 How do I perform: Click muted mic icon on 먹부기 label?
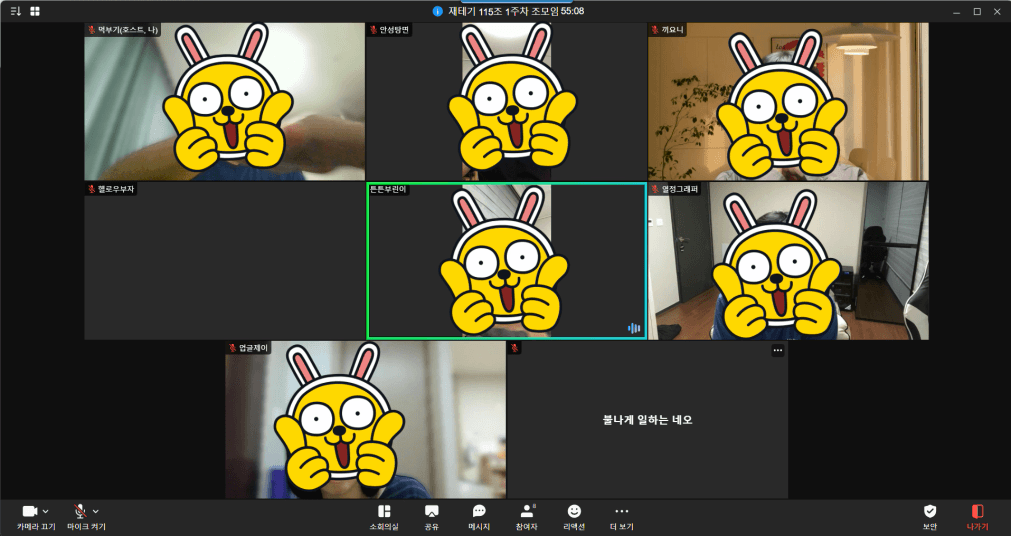pyautogui.click(x=92, y=30)
